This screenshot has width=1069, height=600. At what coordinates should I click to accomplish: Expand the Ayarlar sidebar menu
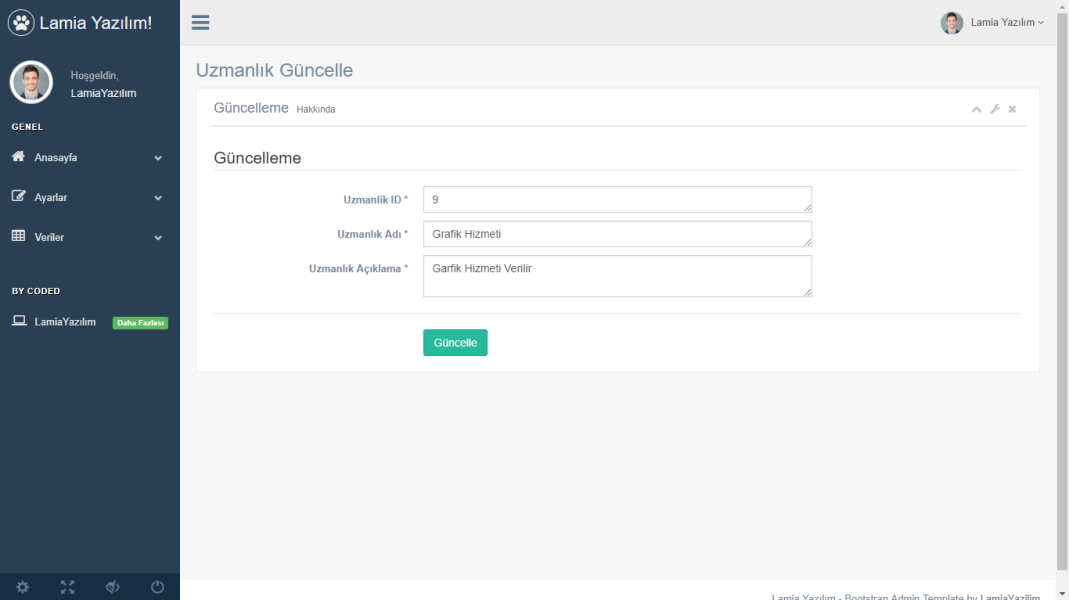point(88,198)
